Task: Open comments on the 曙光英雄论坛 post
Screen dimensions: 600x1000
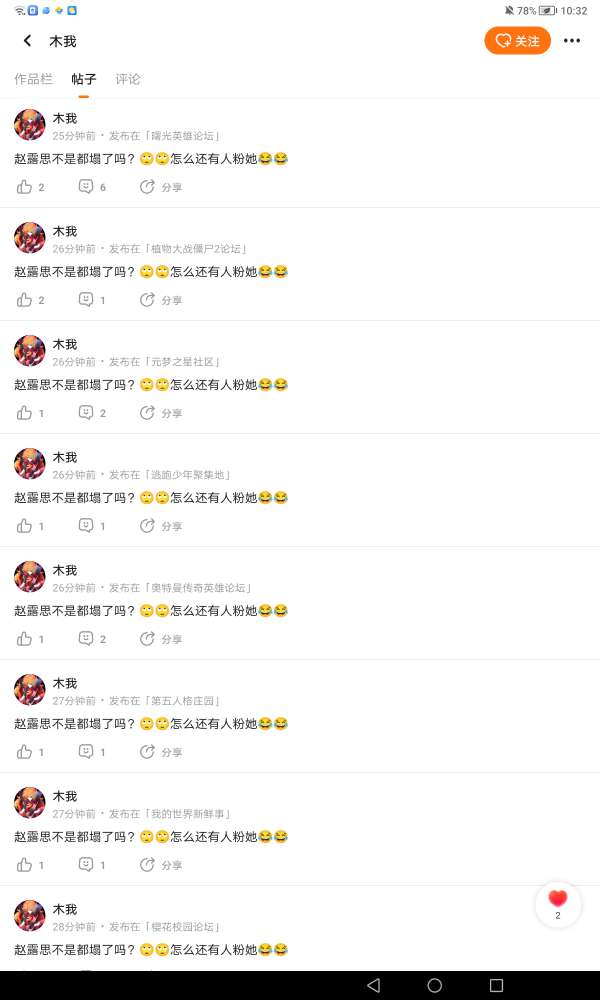Action: pos(92,187)
